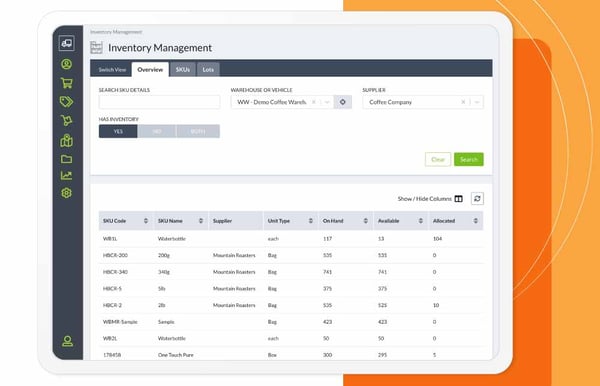Screen dimensions: 600x386
Task: Click the One Touch Pure SKU name
Action: pos(176,355)
